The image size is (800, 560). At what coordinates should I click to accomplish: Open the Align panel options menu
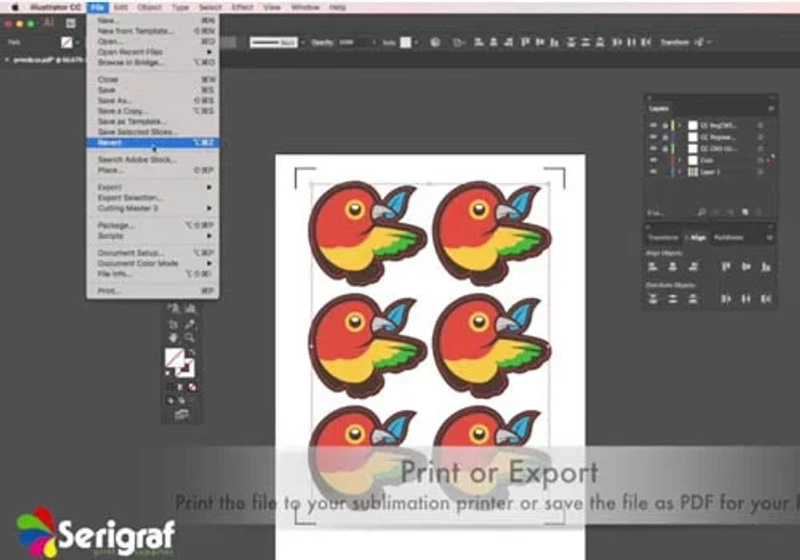coord(769,238)
